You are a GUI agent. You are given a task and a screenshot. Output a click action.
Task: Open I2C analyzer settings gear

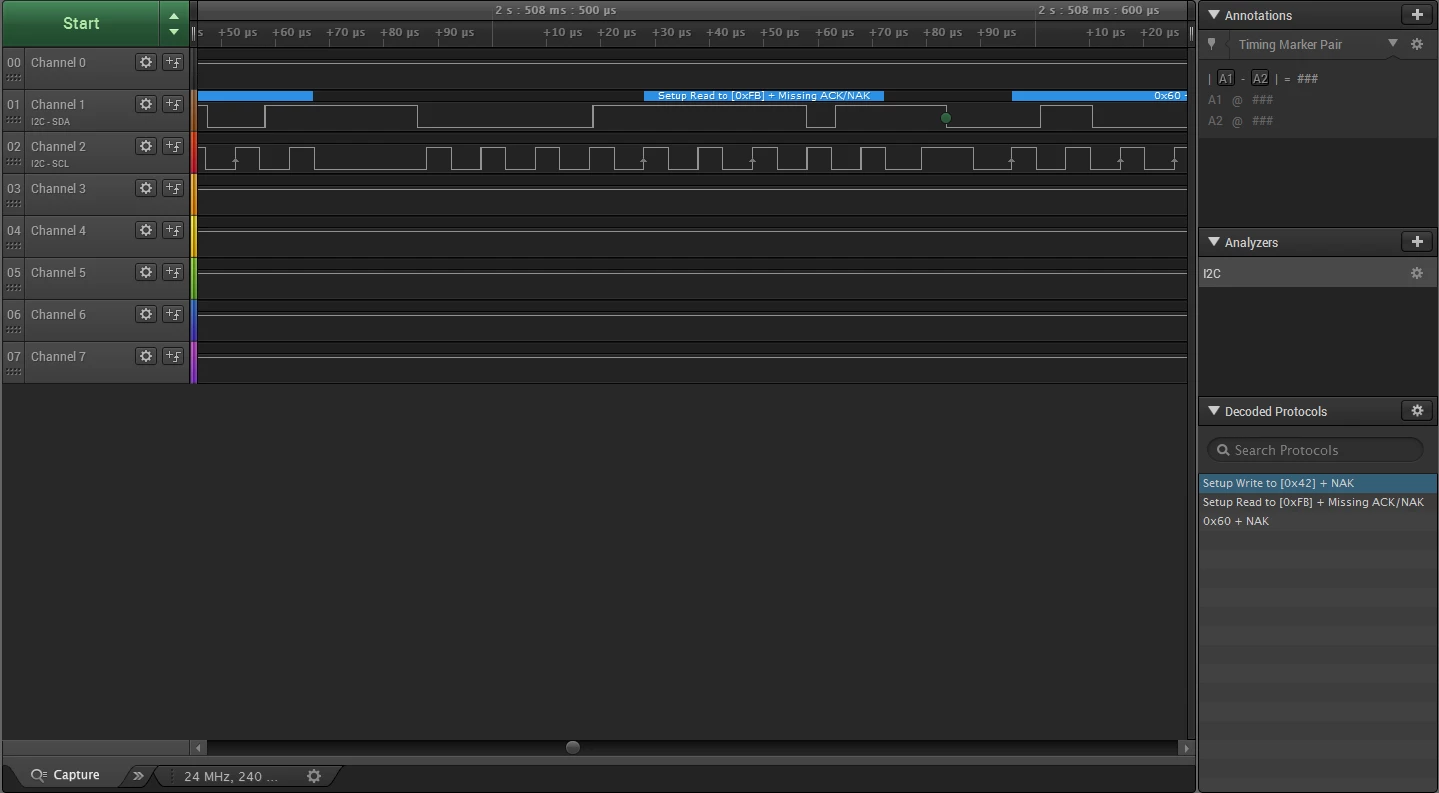(1417, 273)
